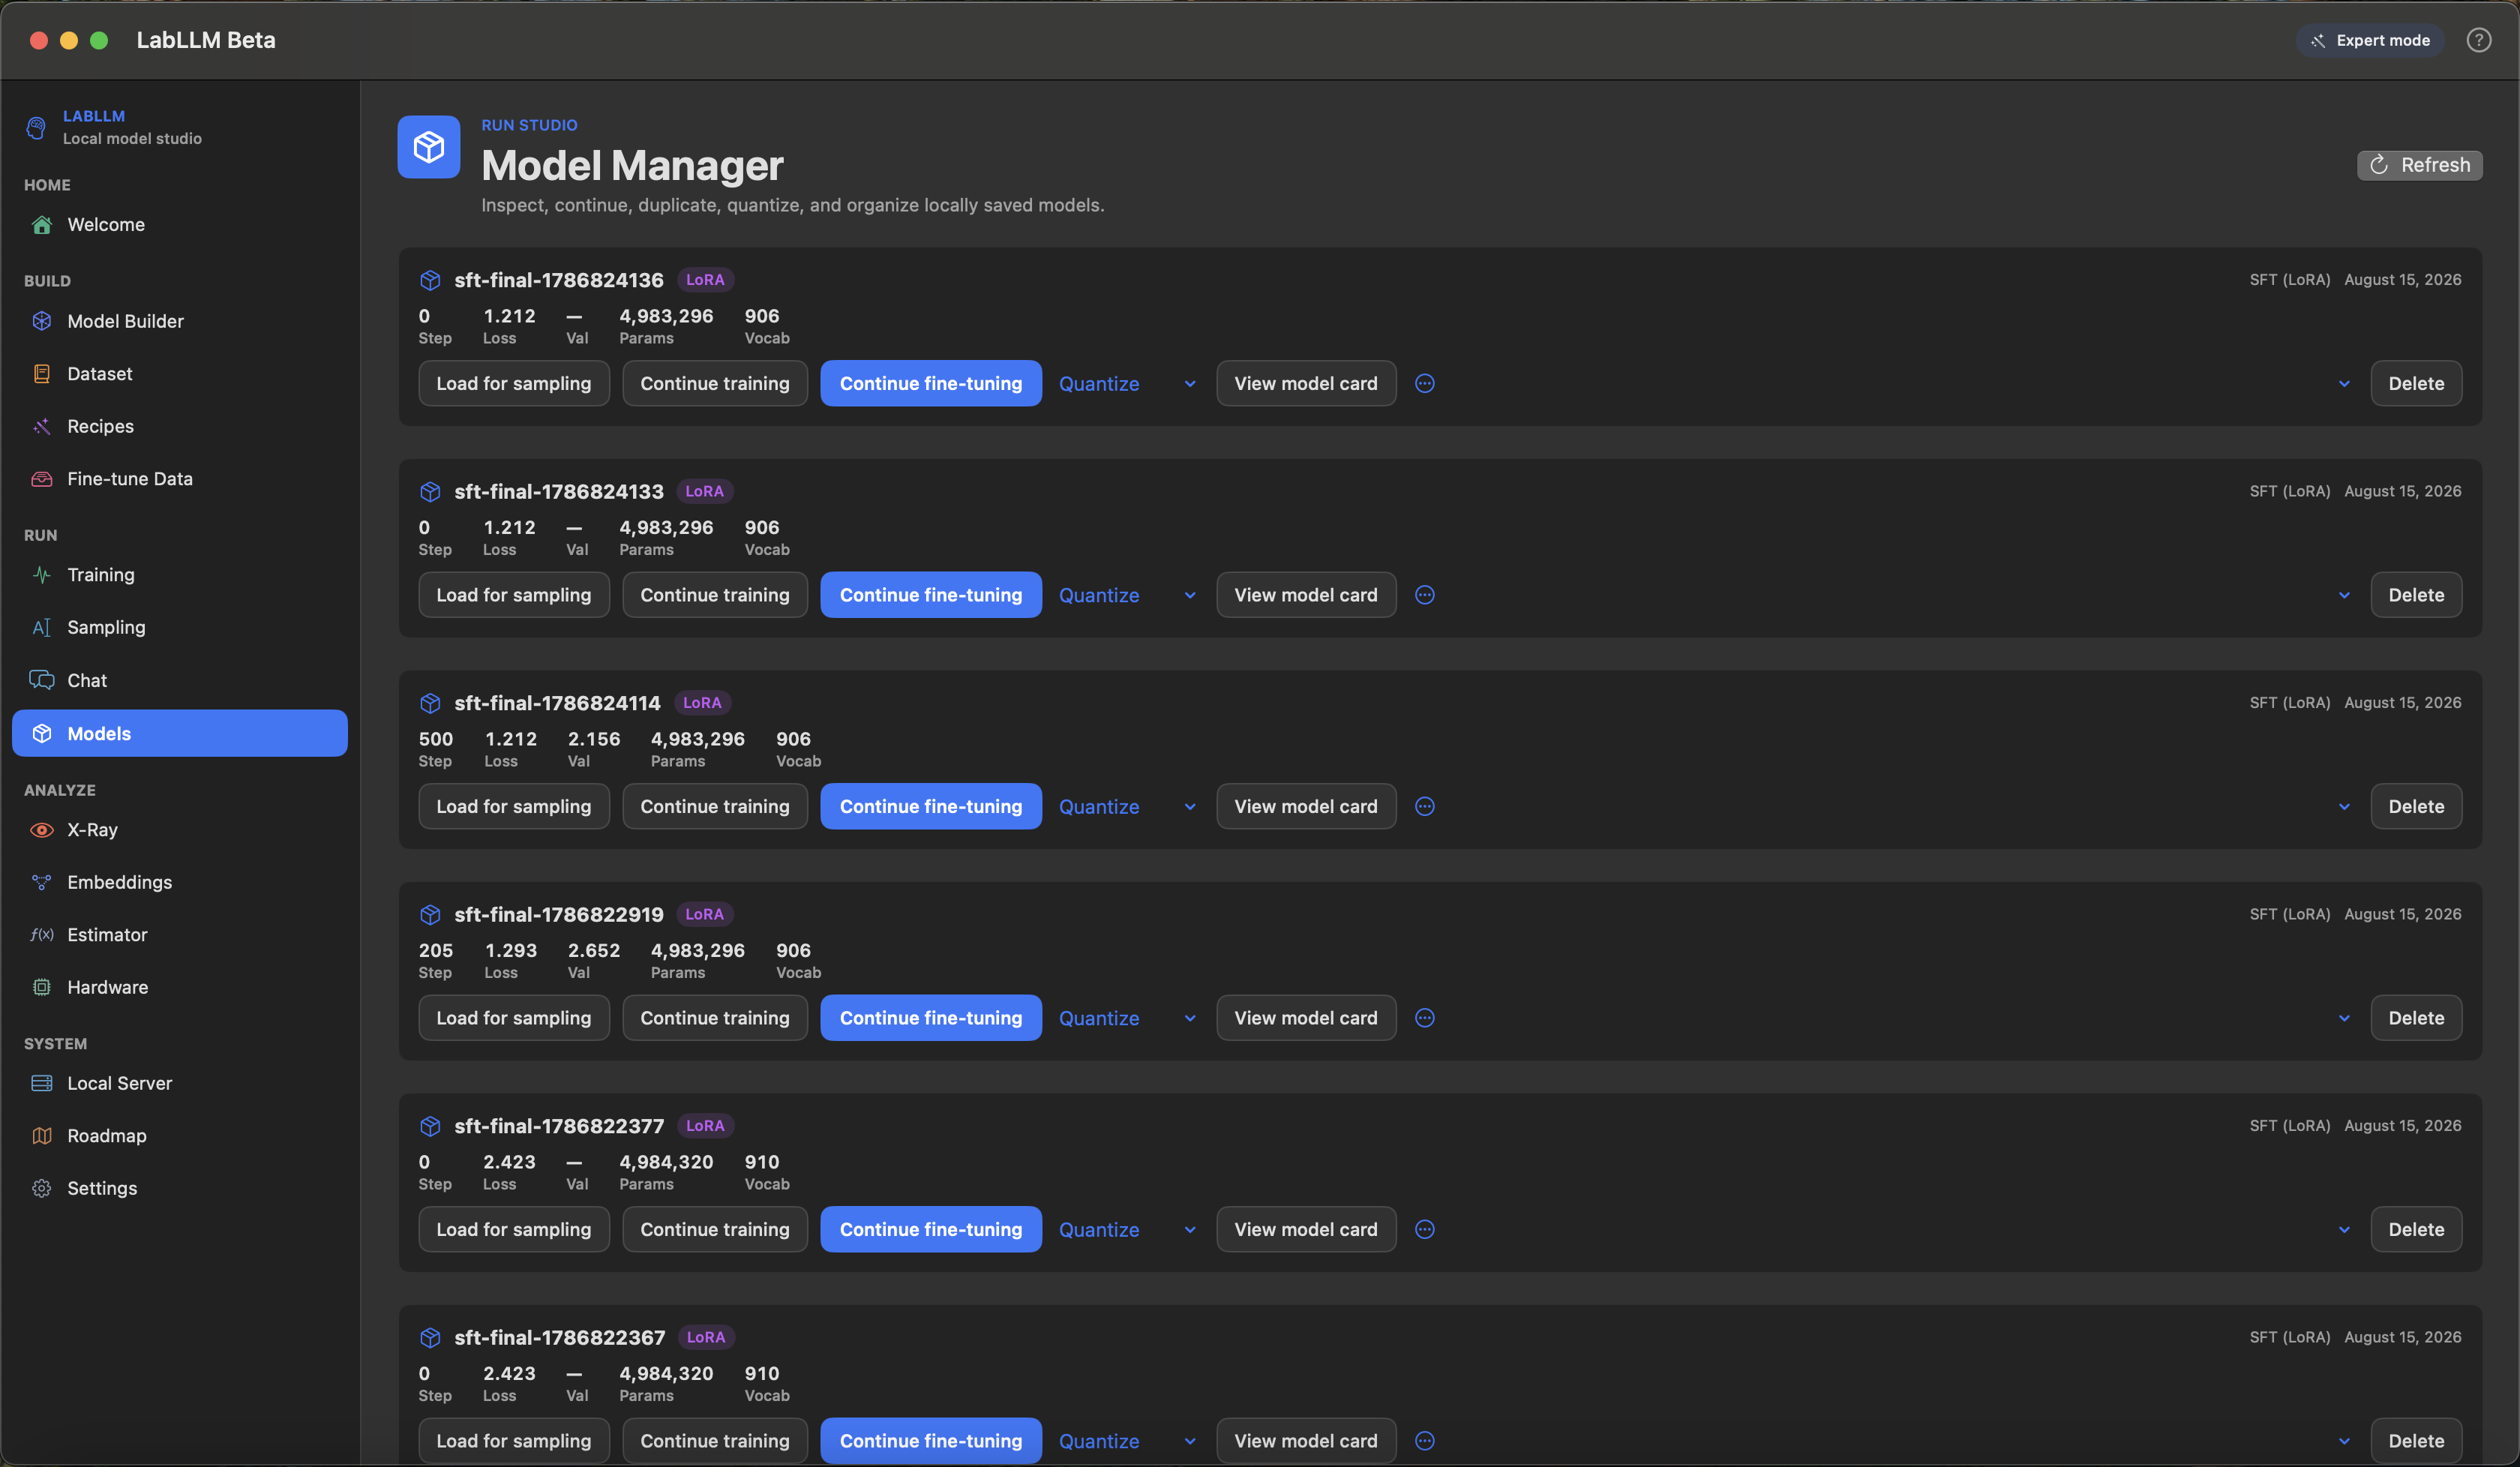Screen dimensions: 2520x1467
Task: Click the Fine-tune Data tray icon
Action: (42, 479)
